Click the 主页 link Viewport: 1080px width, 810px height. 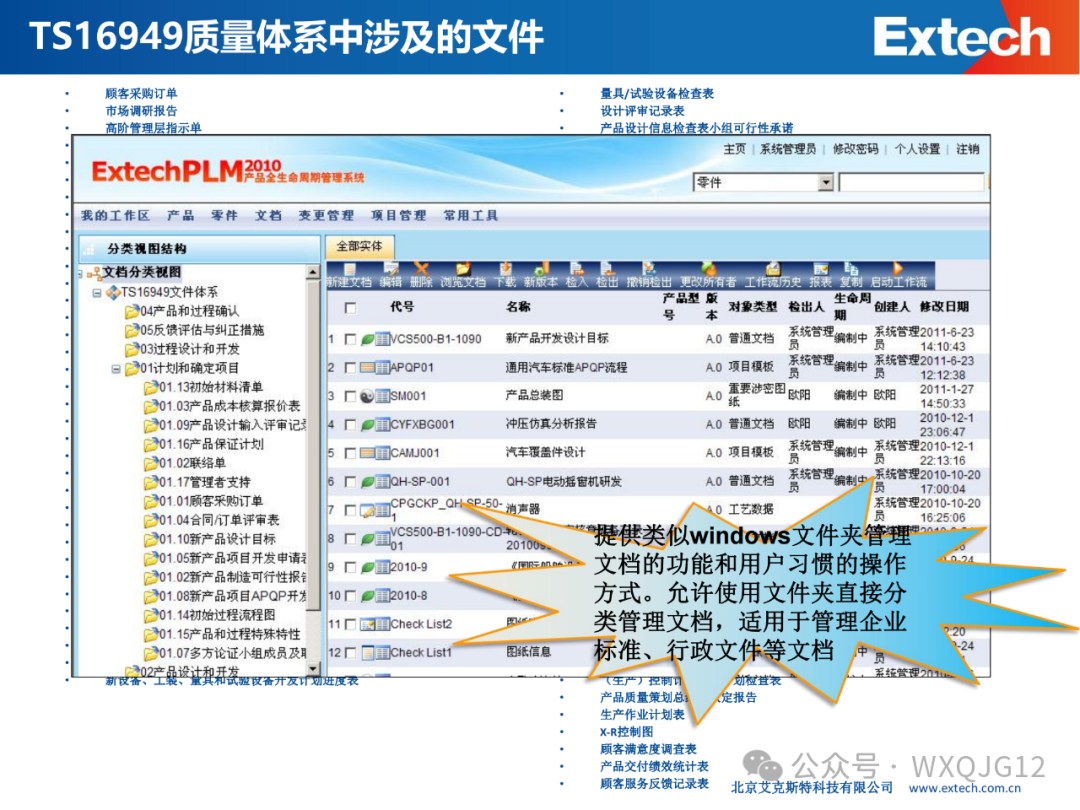[734, 149]
